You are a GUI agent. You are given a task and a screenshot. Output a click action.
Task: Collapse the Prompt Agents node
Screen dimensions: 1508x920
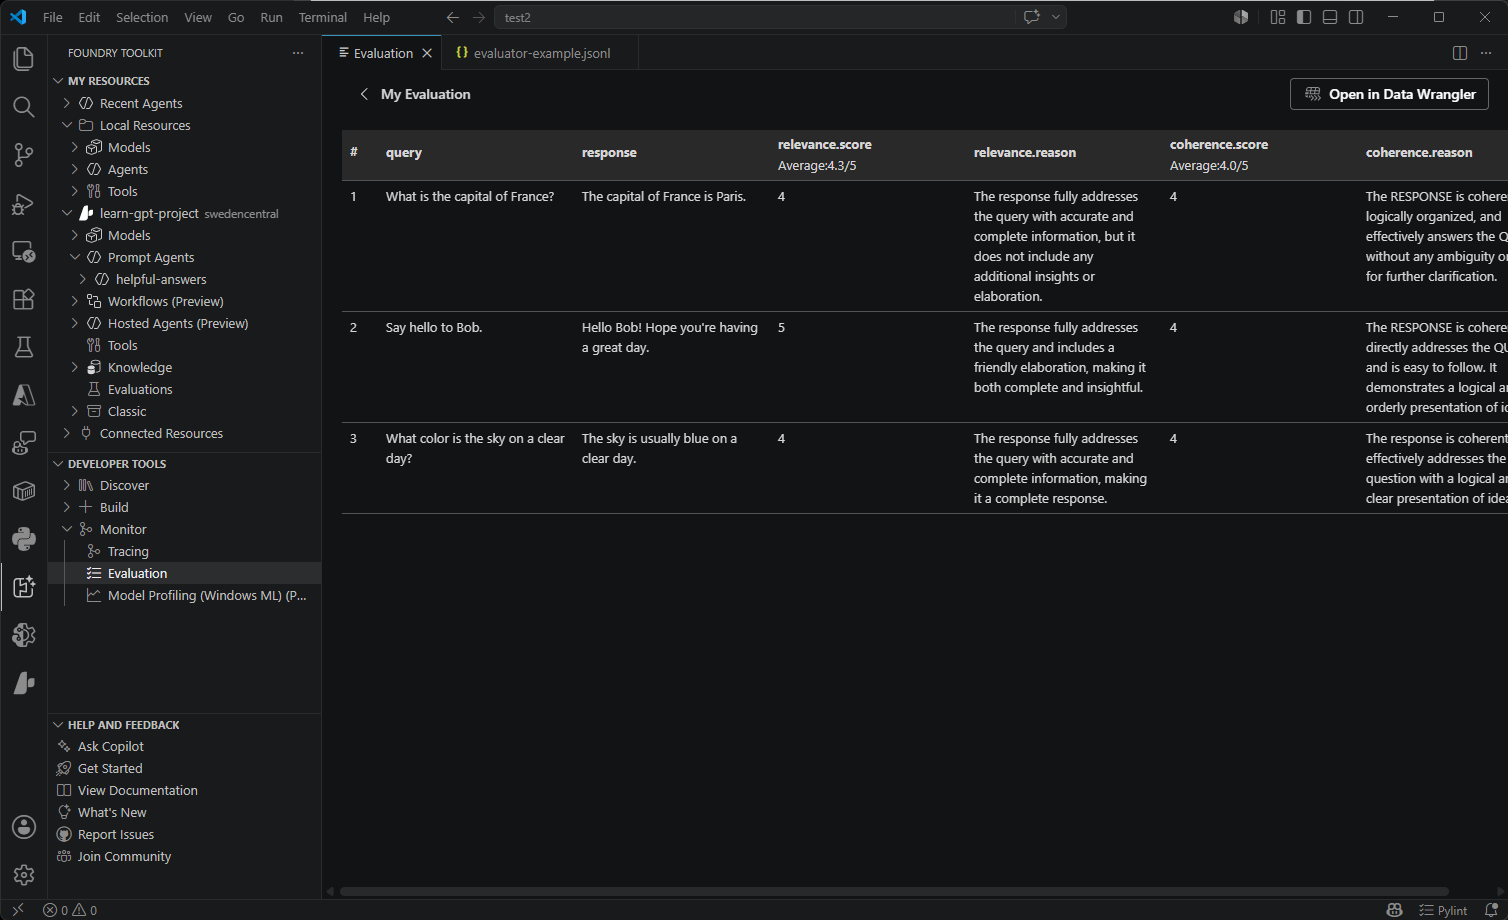point(75,257)
